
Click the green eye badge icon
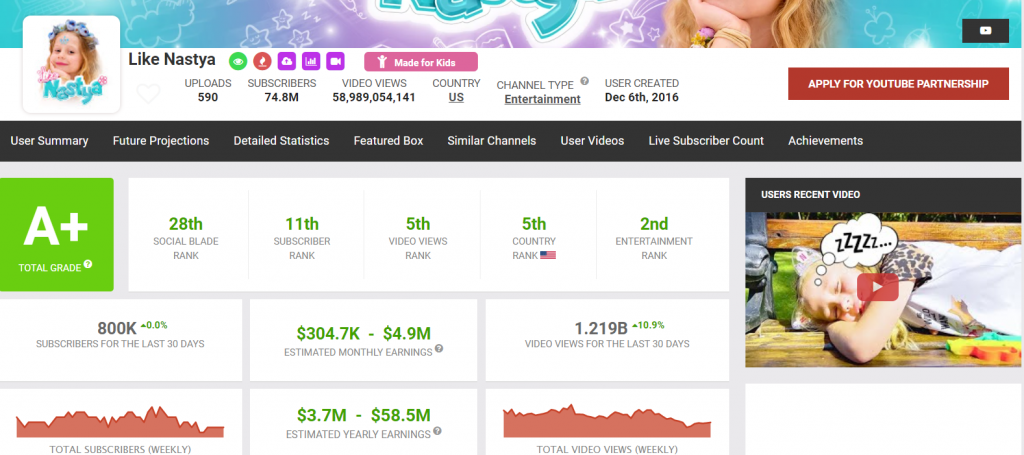tap(238, 61)
